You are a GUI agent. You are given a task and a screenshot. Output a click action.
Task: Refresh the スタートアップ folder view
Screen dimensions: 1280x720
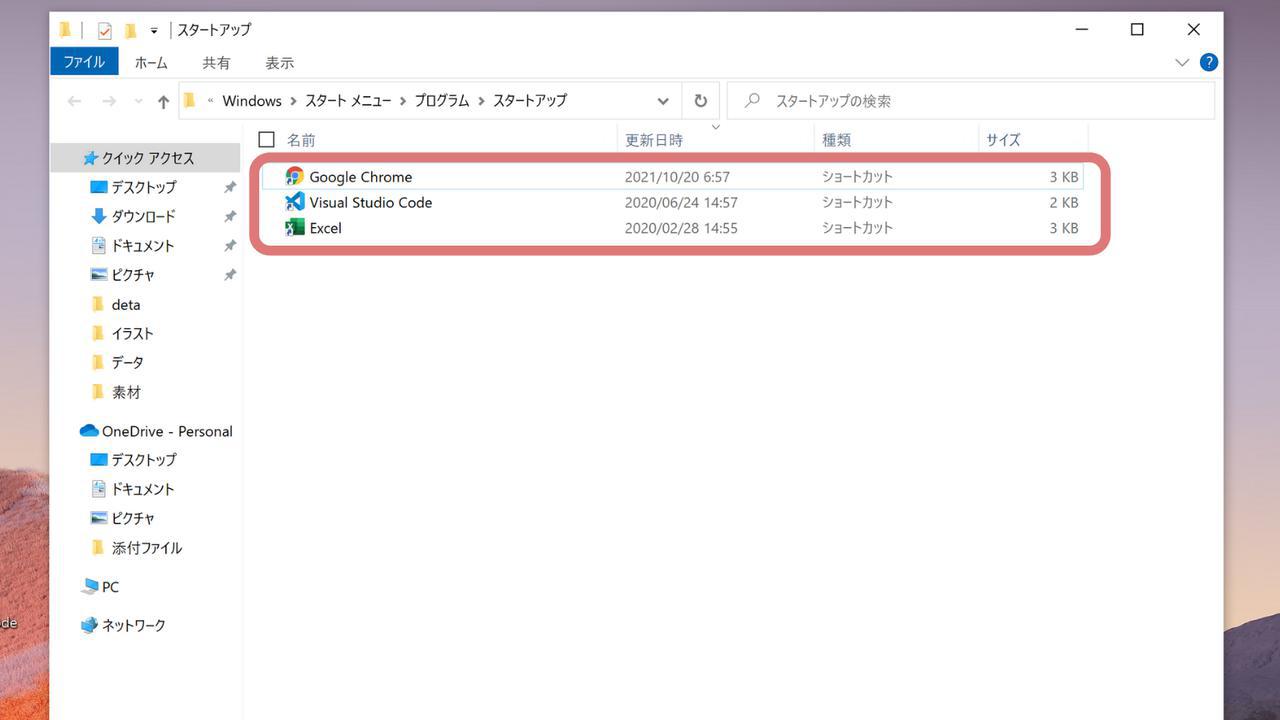click(700, 101)
